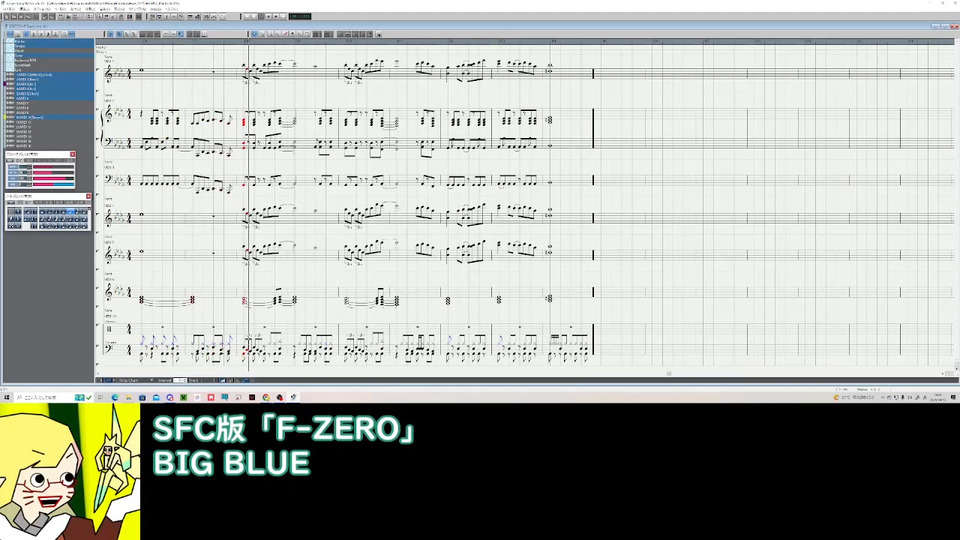
Task: Select the MIDI 1 melody track row
Action: point(54,75)
